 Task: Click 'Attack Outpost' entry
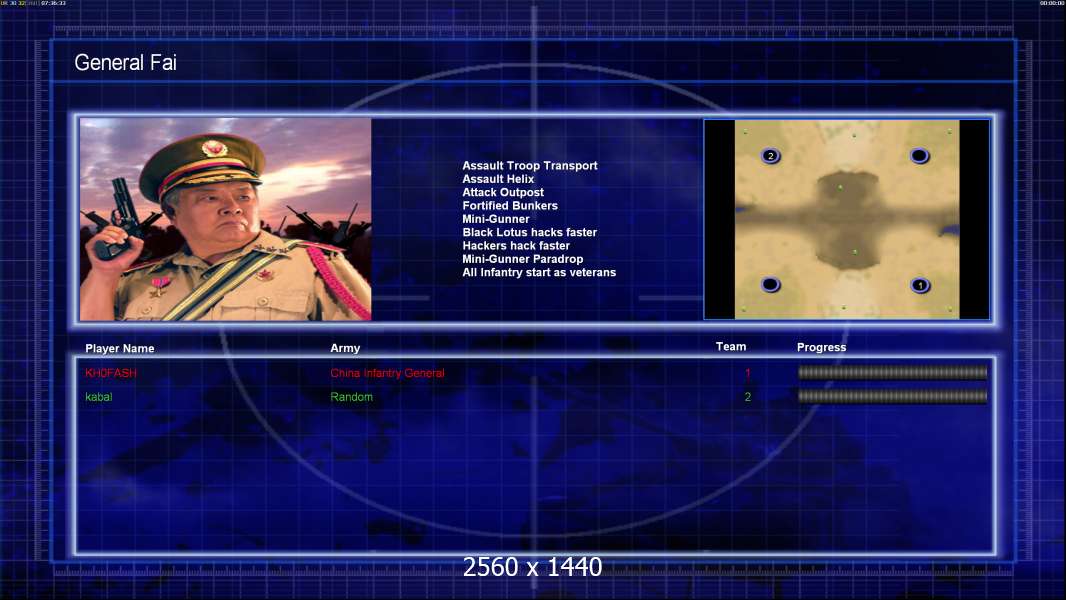tap(502, 192)
